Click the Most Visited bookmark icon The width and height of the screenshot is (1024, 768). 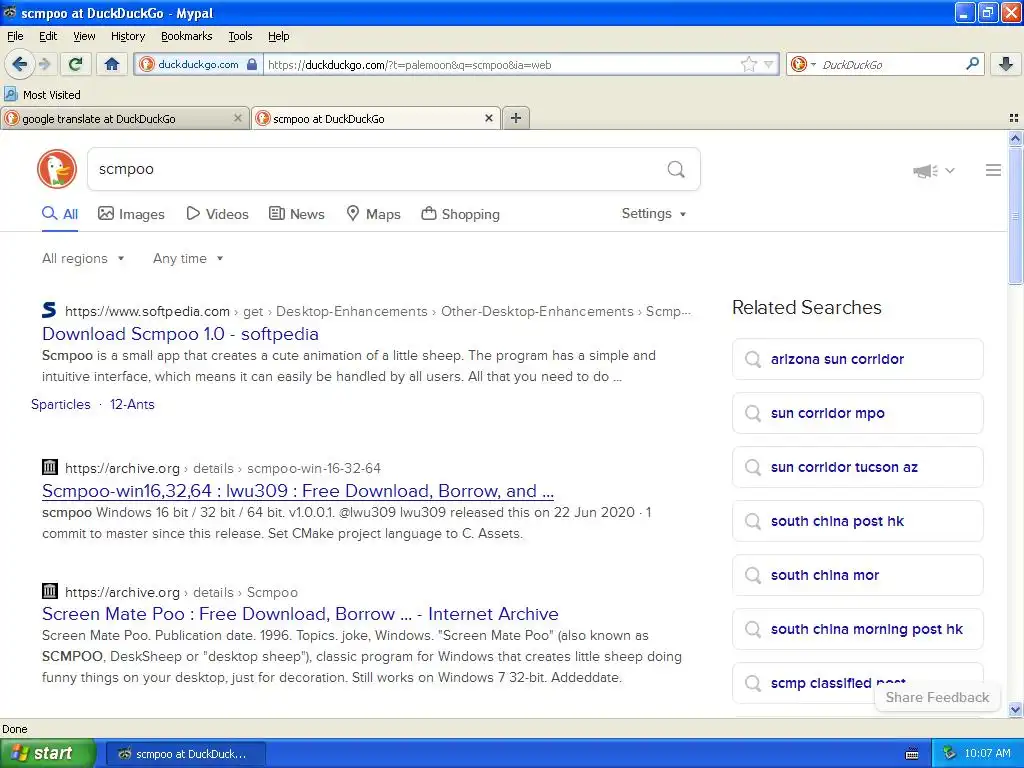click(x=10, y=94)
